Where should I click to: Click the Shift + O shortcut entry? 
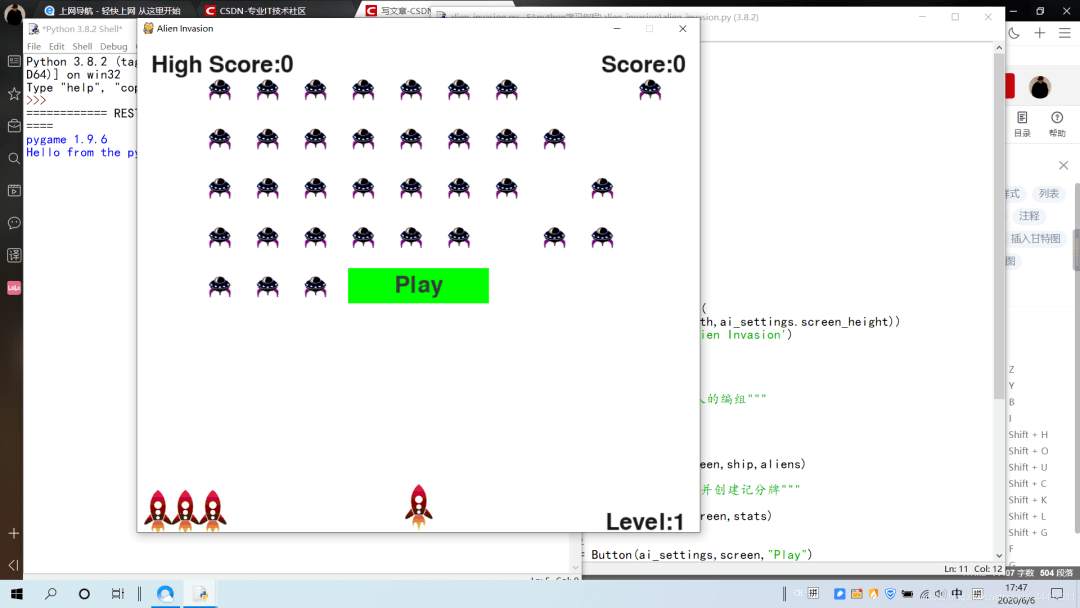[x=1028, y=451]
